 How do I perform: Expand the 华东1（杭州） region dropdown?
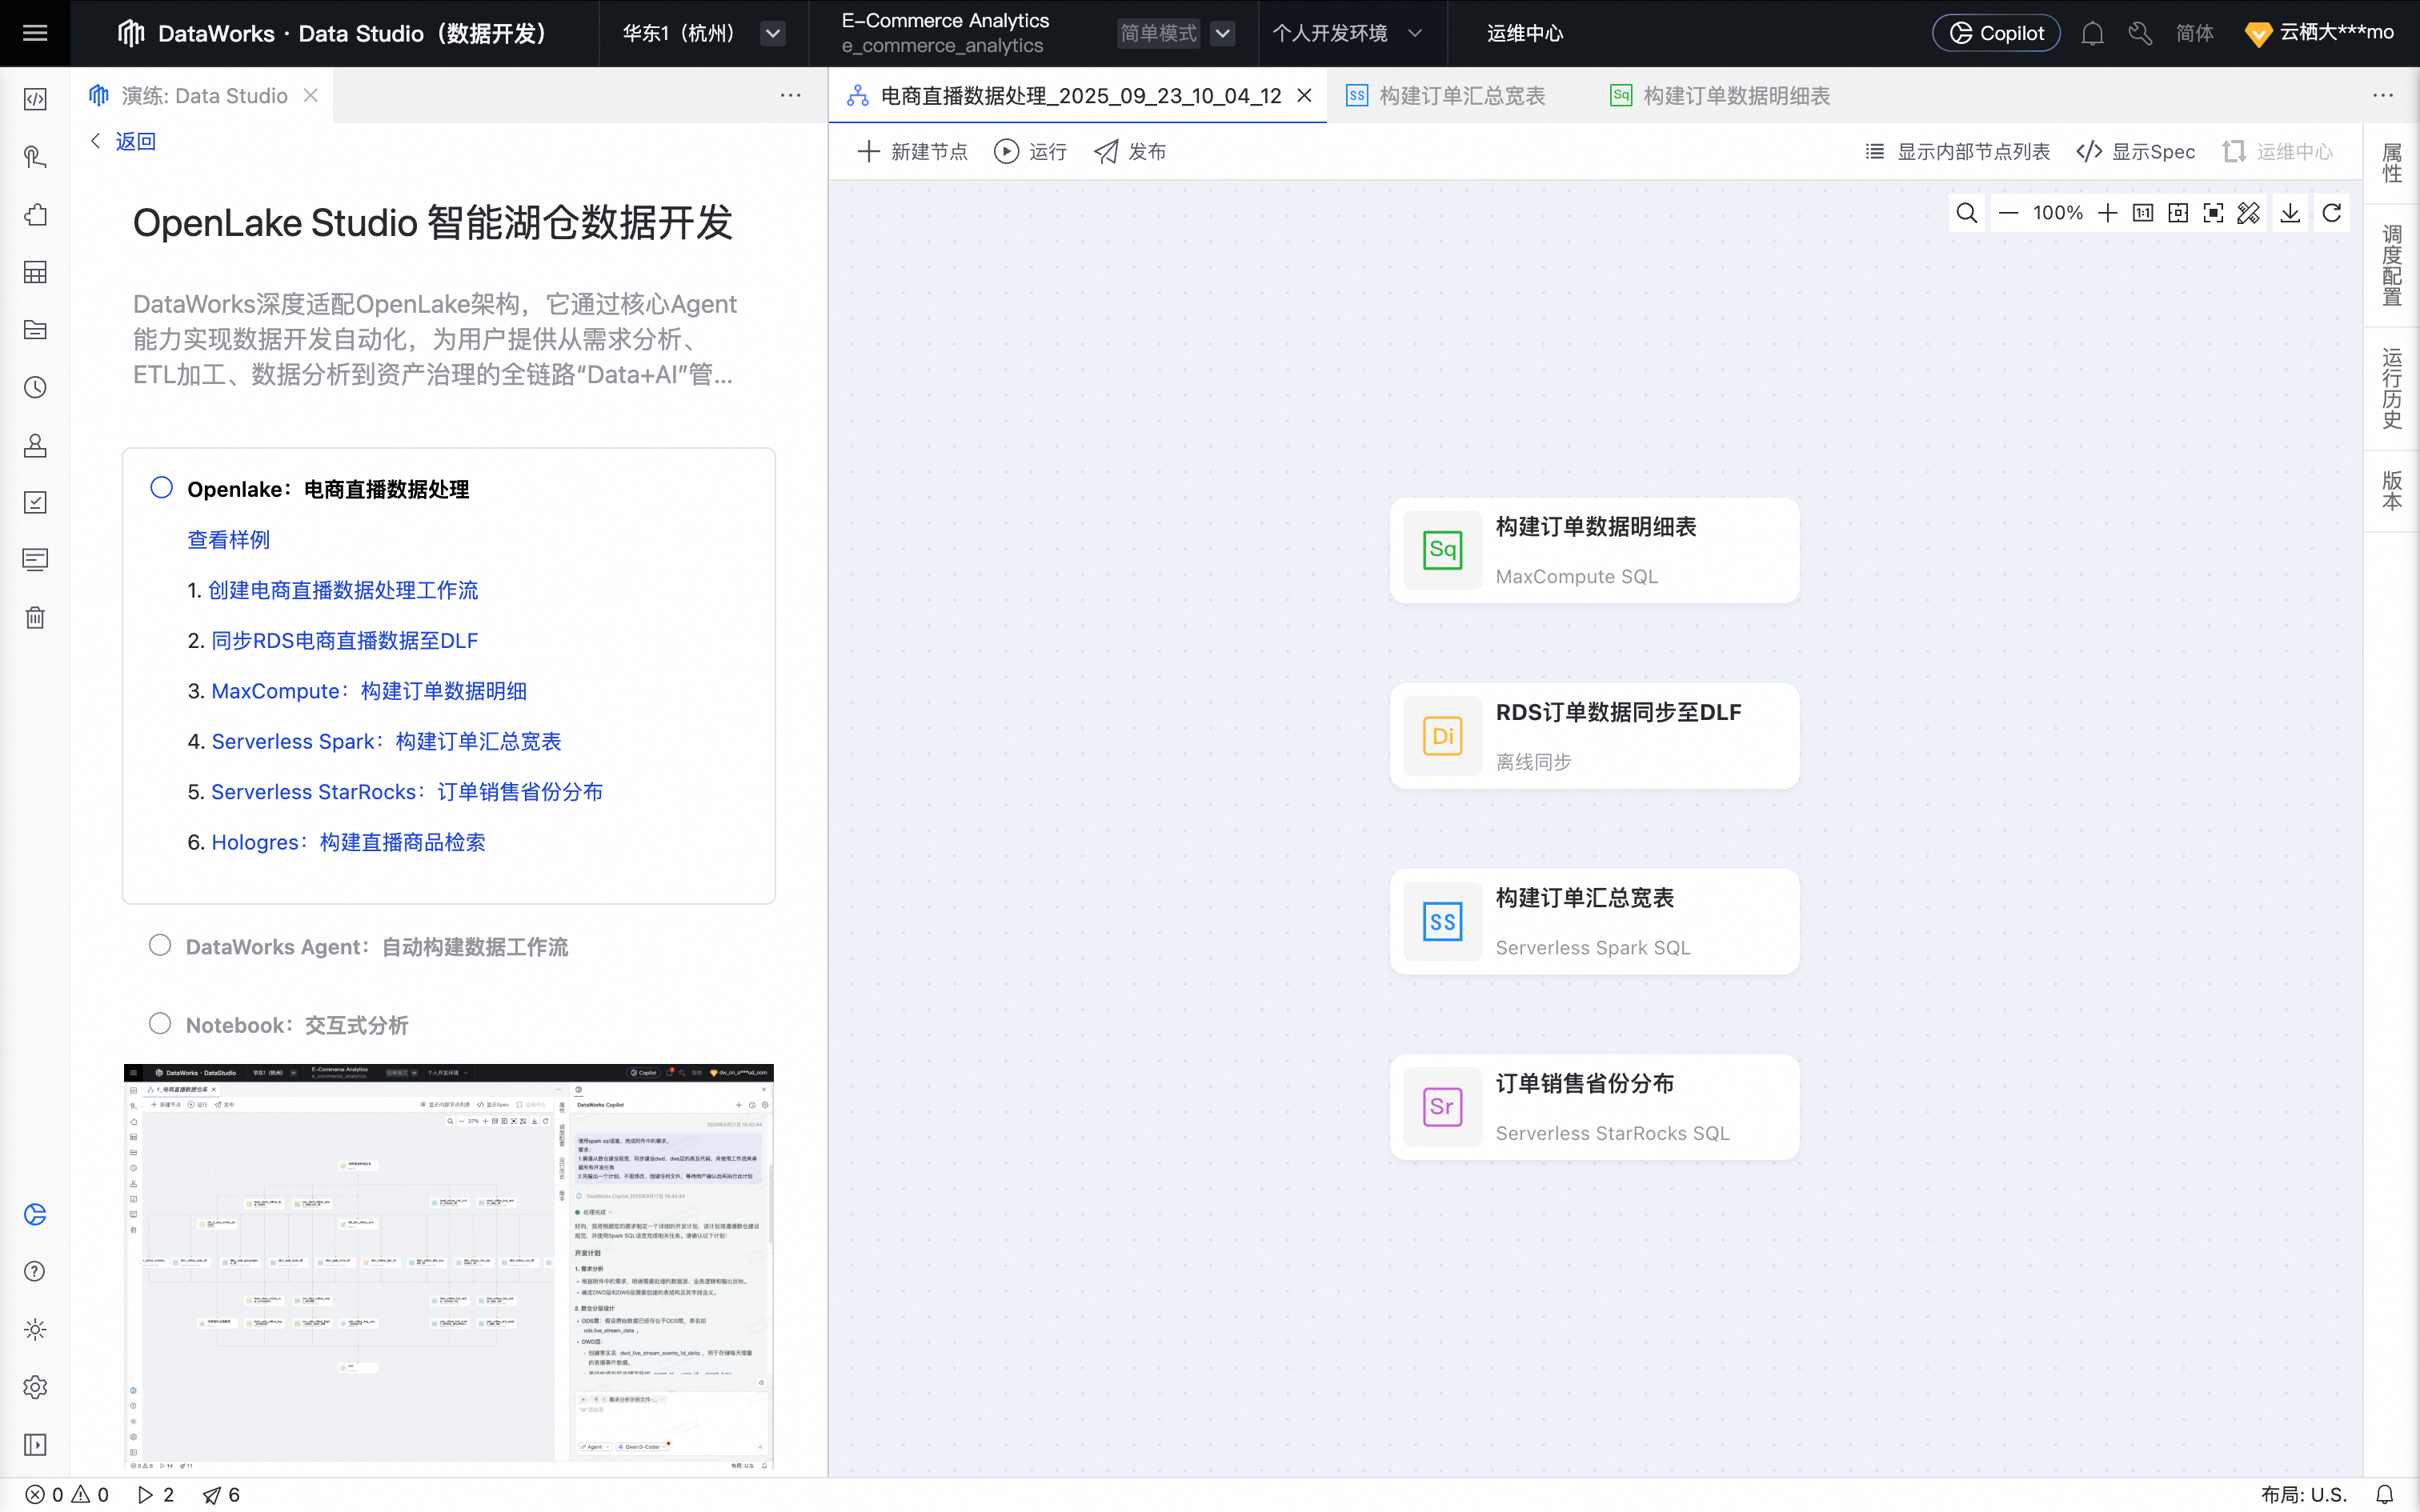pos(772,33)
